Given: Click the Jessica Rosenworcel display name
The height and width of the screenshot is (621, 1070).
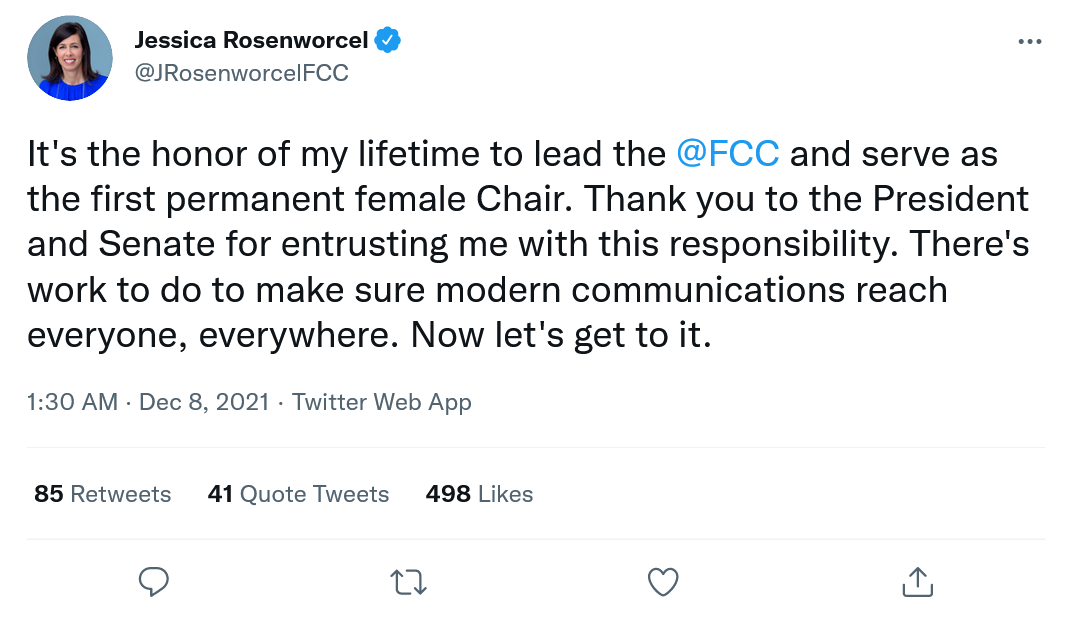Looking at the screenshot, I should tap(252, 41).
